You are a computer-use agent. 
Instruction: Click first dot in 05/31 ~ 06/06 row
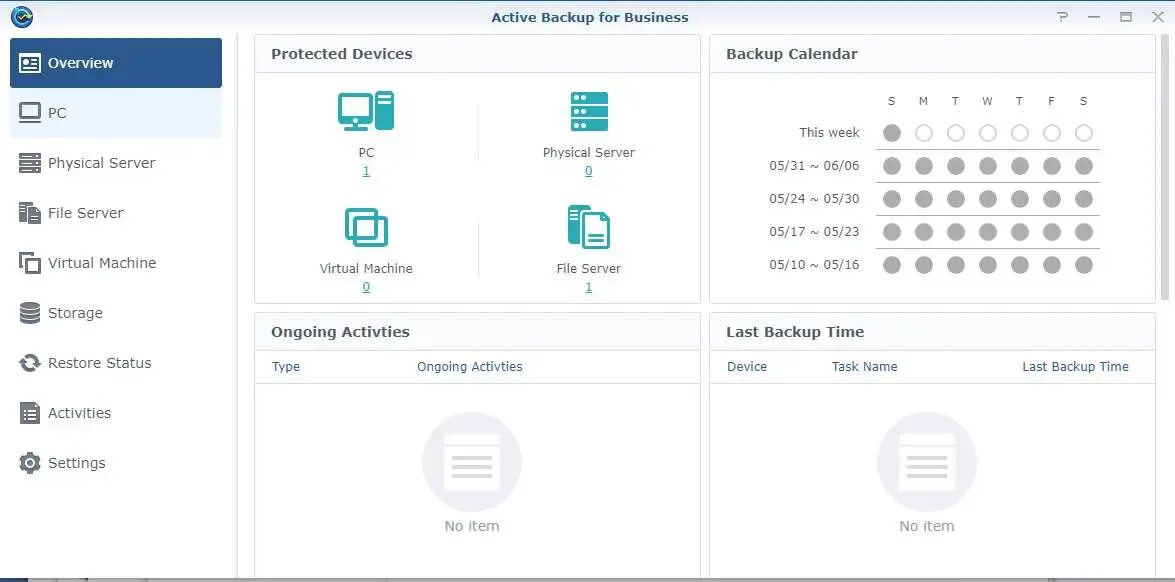[x=892, y=166]
